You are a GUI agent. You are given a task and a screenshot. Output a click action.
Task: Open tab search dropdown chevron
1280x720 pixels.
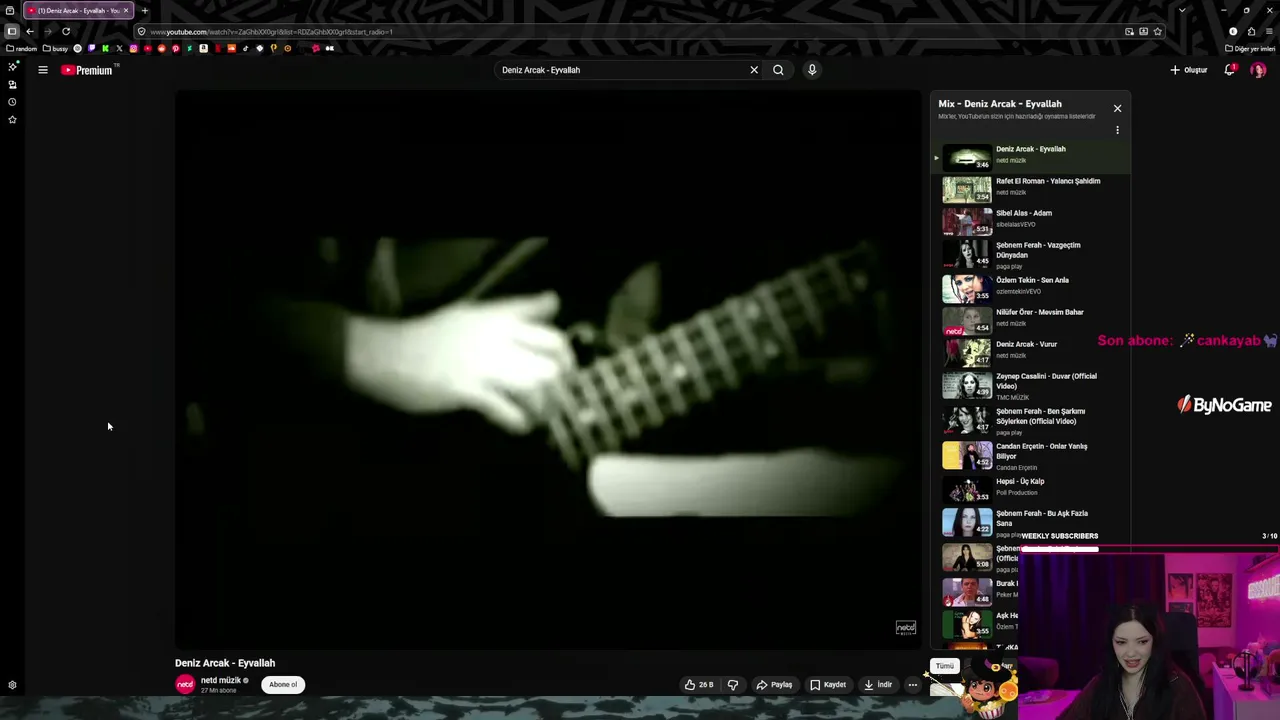(1182, 10)
